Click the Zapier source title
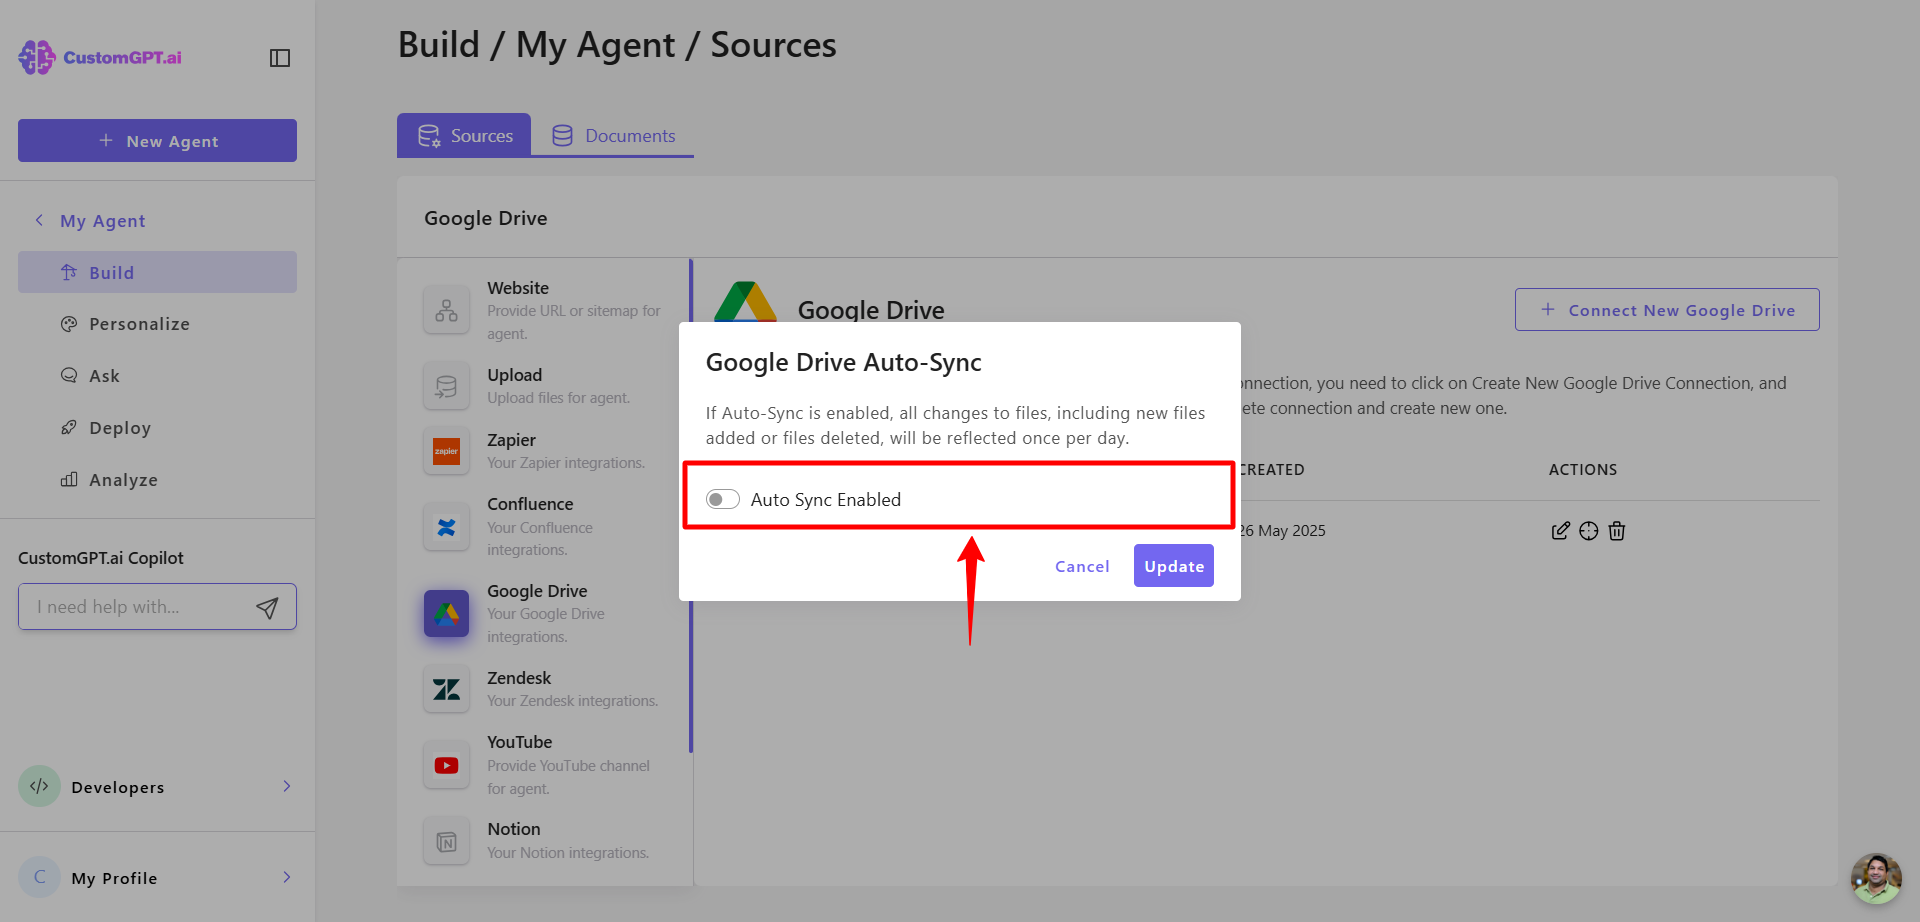This screenshot has width=1920, height=922. (x=512, y=440)
